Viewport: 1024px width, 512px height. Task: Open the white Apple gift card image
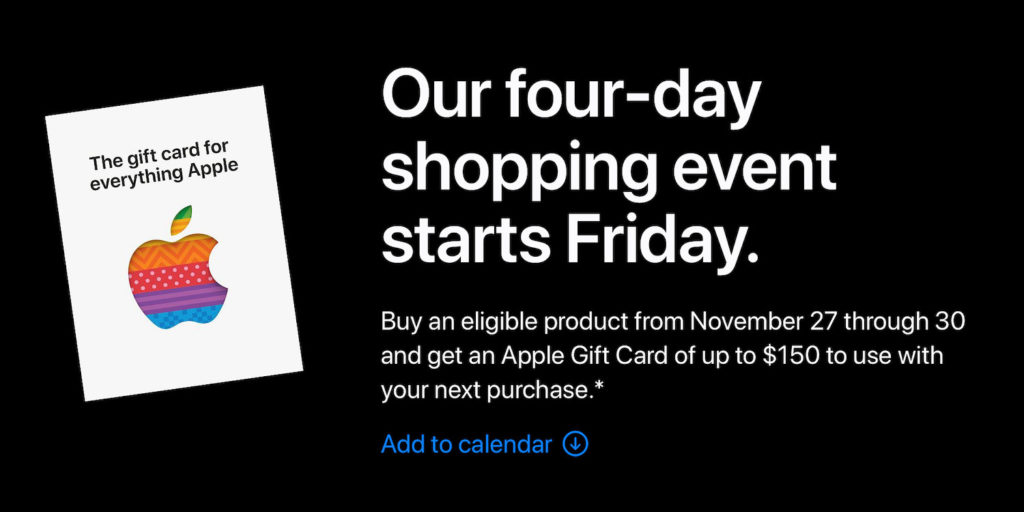pyautogui.click(x=174, y=243)
